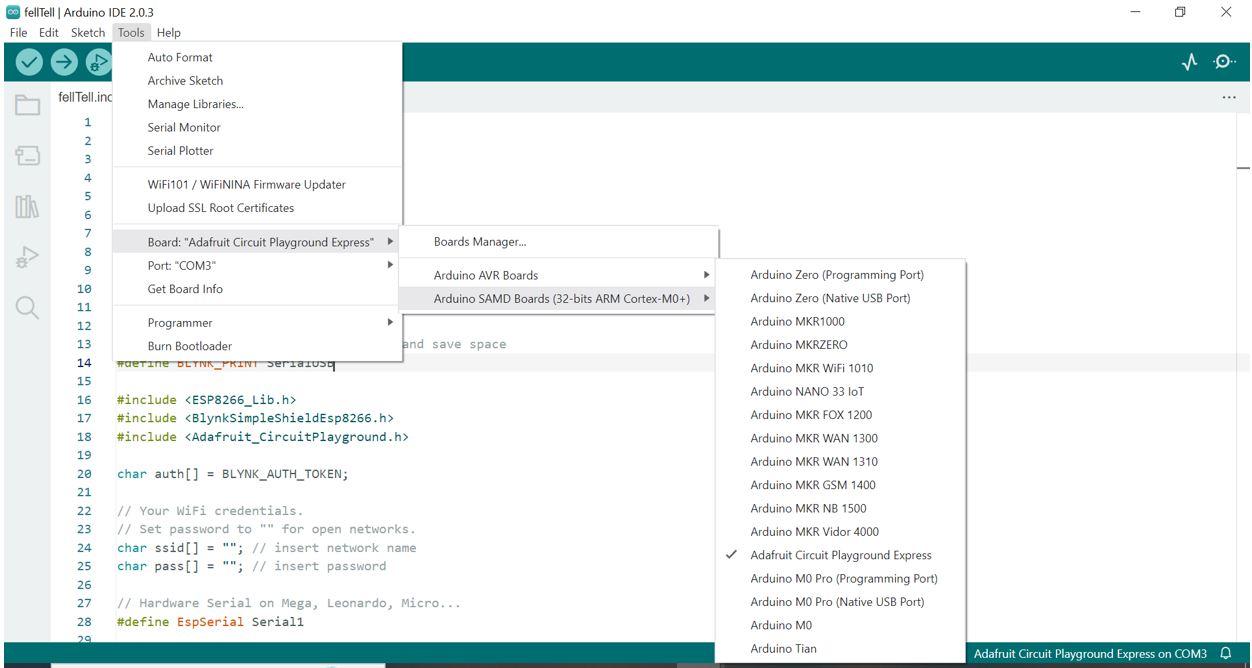Screen dimensions: 1252x668
Task: Select Arduino MKRZERO board
Action: pos(840,345)
